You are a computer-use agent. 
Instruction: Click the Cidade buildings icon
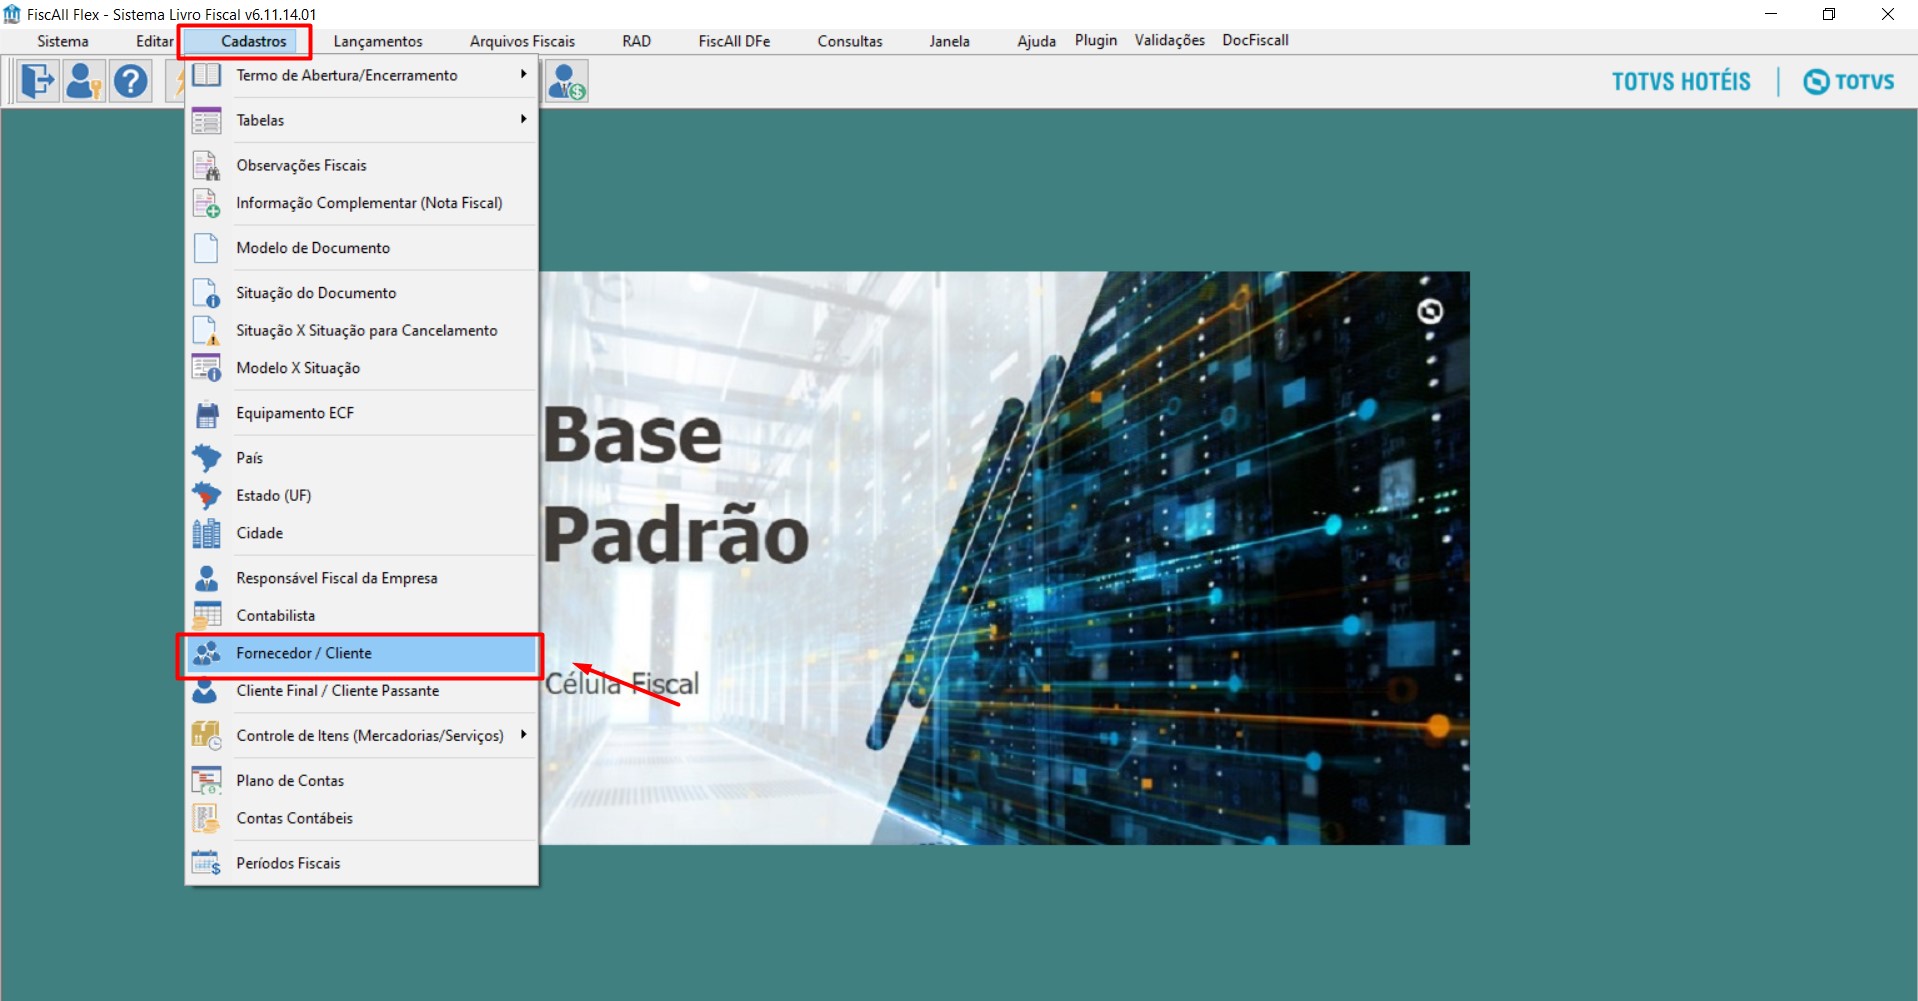pos(206,533)
